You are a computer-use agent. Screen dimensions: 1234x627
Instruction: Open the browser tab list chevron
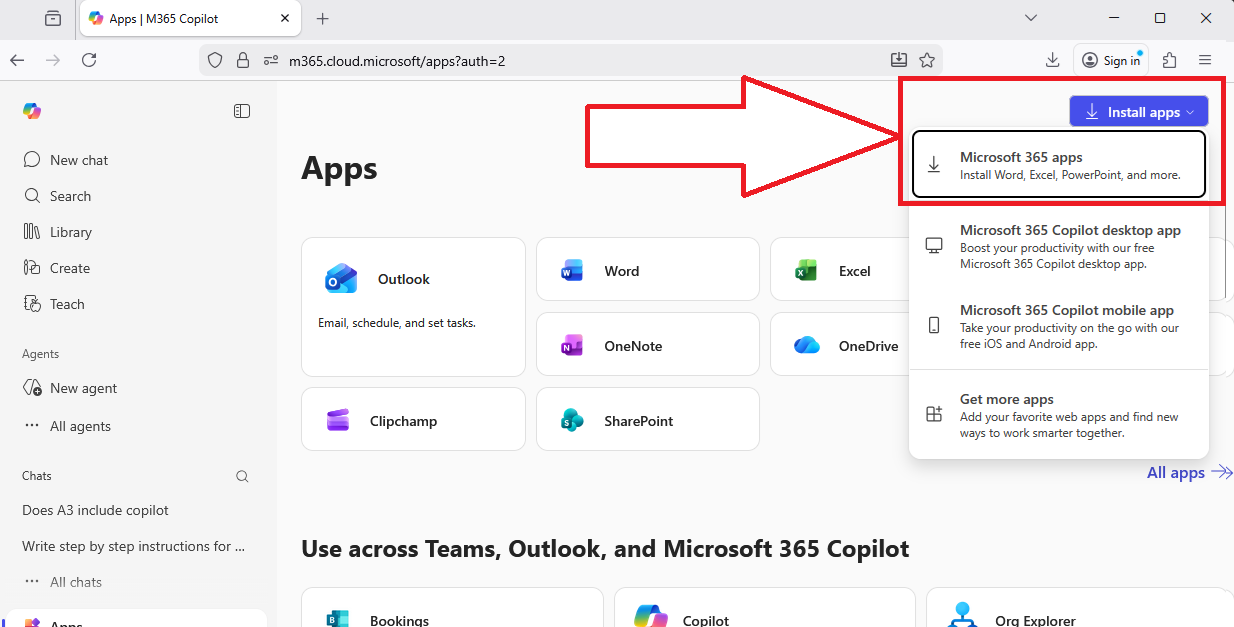tap(1031, 17)
